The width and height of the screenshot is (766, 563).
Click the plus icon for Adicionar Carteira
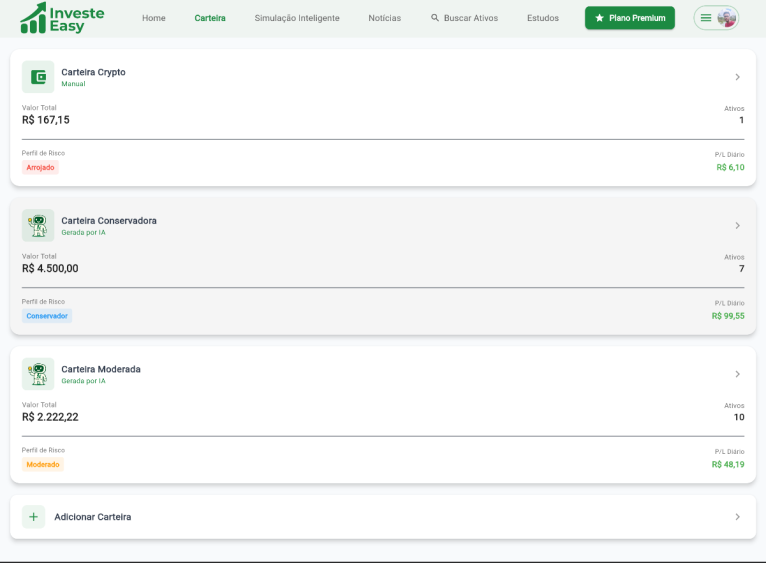tap(34, 517)
